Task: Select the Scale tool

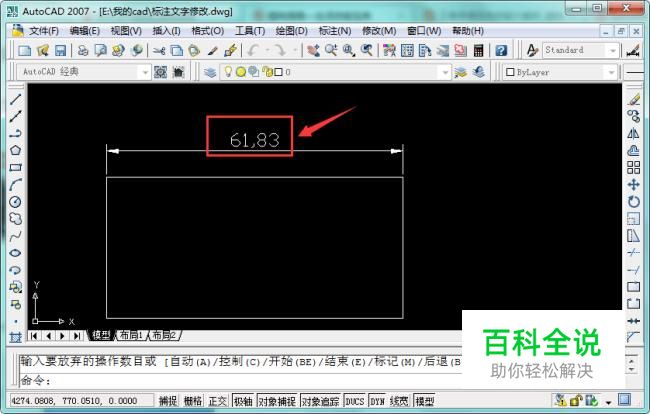Action: [x=633, y=219]
